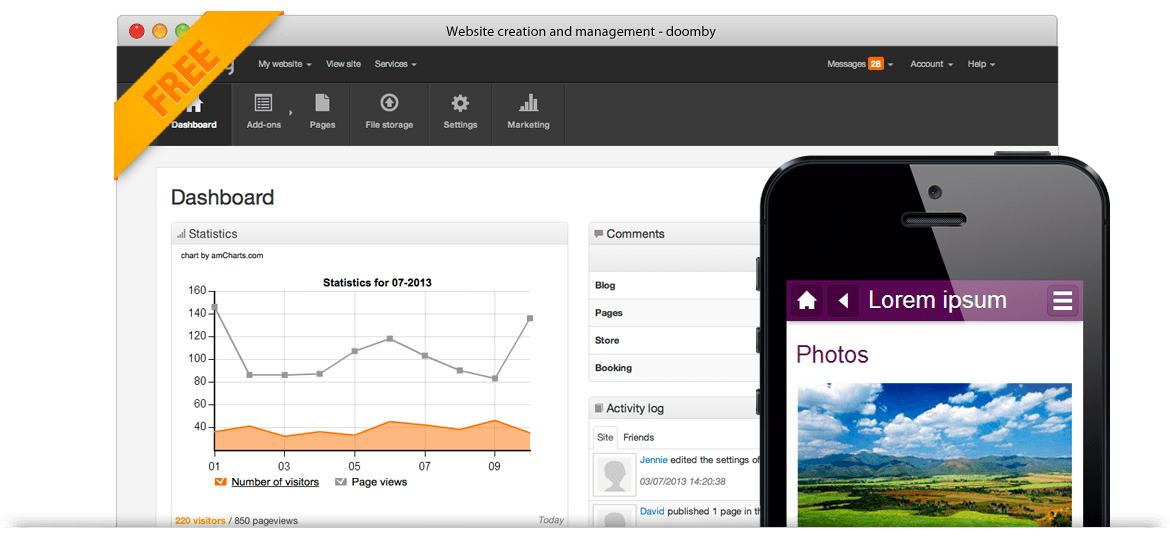Image resolution: width=1170 pixels, height=550 pixels.
Task: Click the orange 28 messages badge
Action: coord(876,64)
